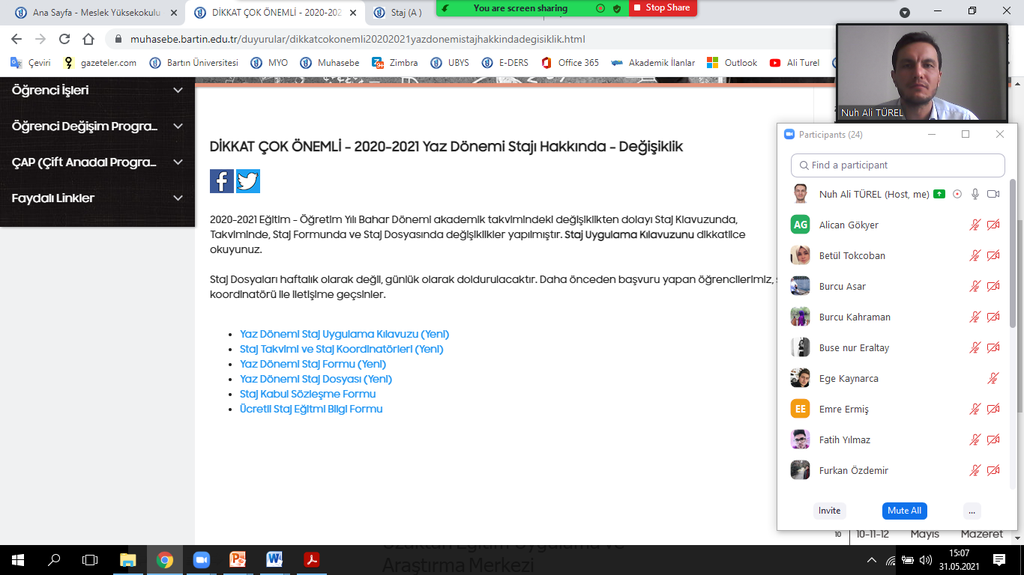Open the Akademik İlanlar bookmark
The width and height of the screenshot is (1024, 575).
point(653,63)
